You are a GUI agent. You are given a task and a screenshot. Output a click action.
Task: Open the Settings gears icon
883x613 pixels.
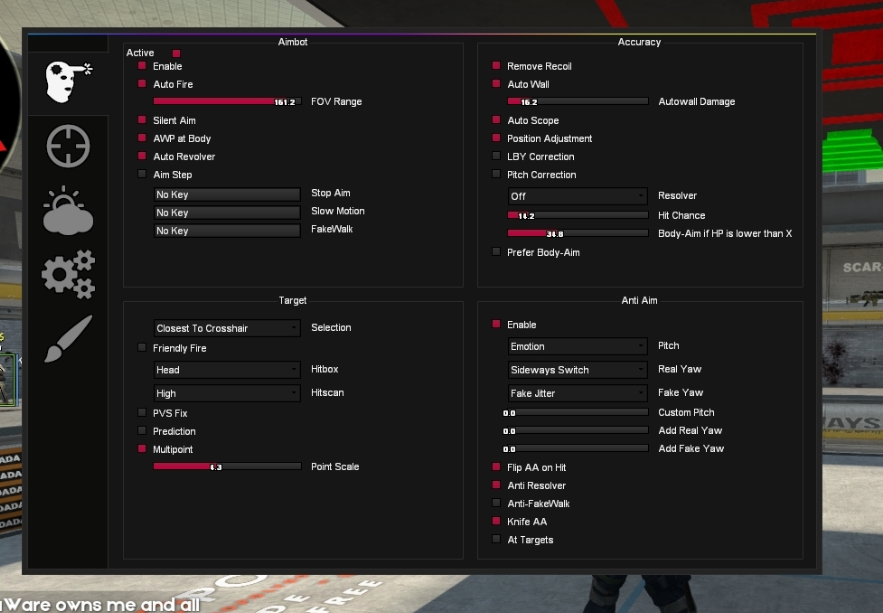coord(67,275)
